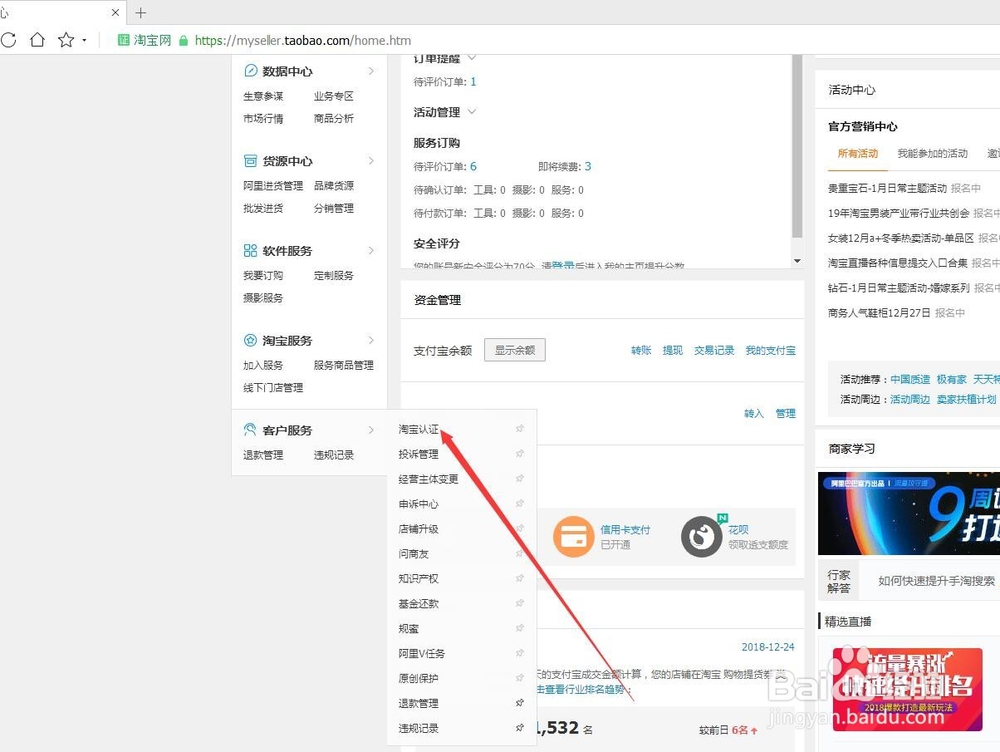Image resolution: width=1000 pixels, height=752 pixels.
Task: Unpin 退款管理 in the flyout menu
Action: pos(520,702)
